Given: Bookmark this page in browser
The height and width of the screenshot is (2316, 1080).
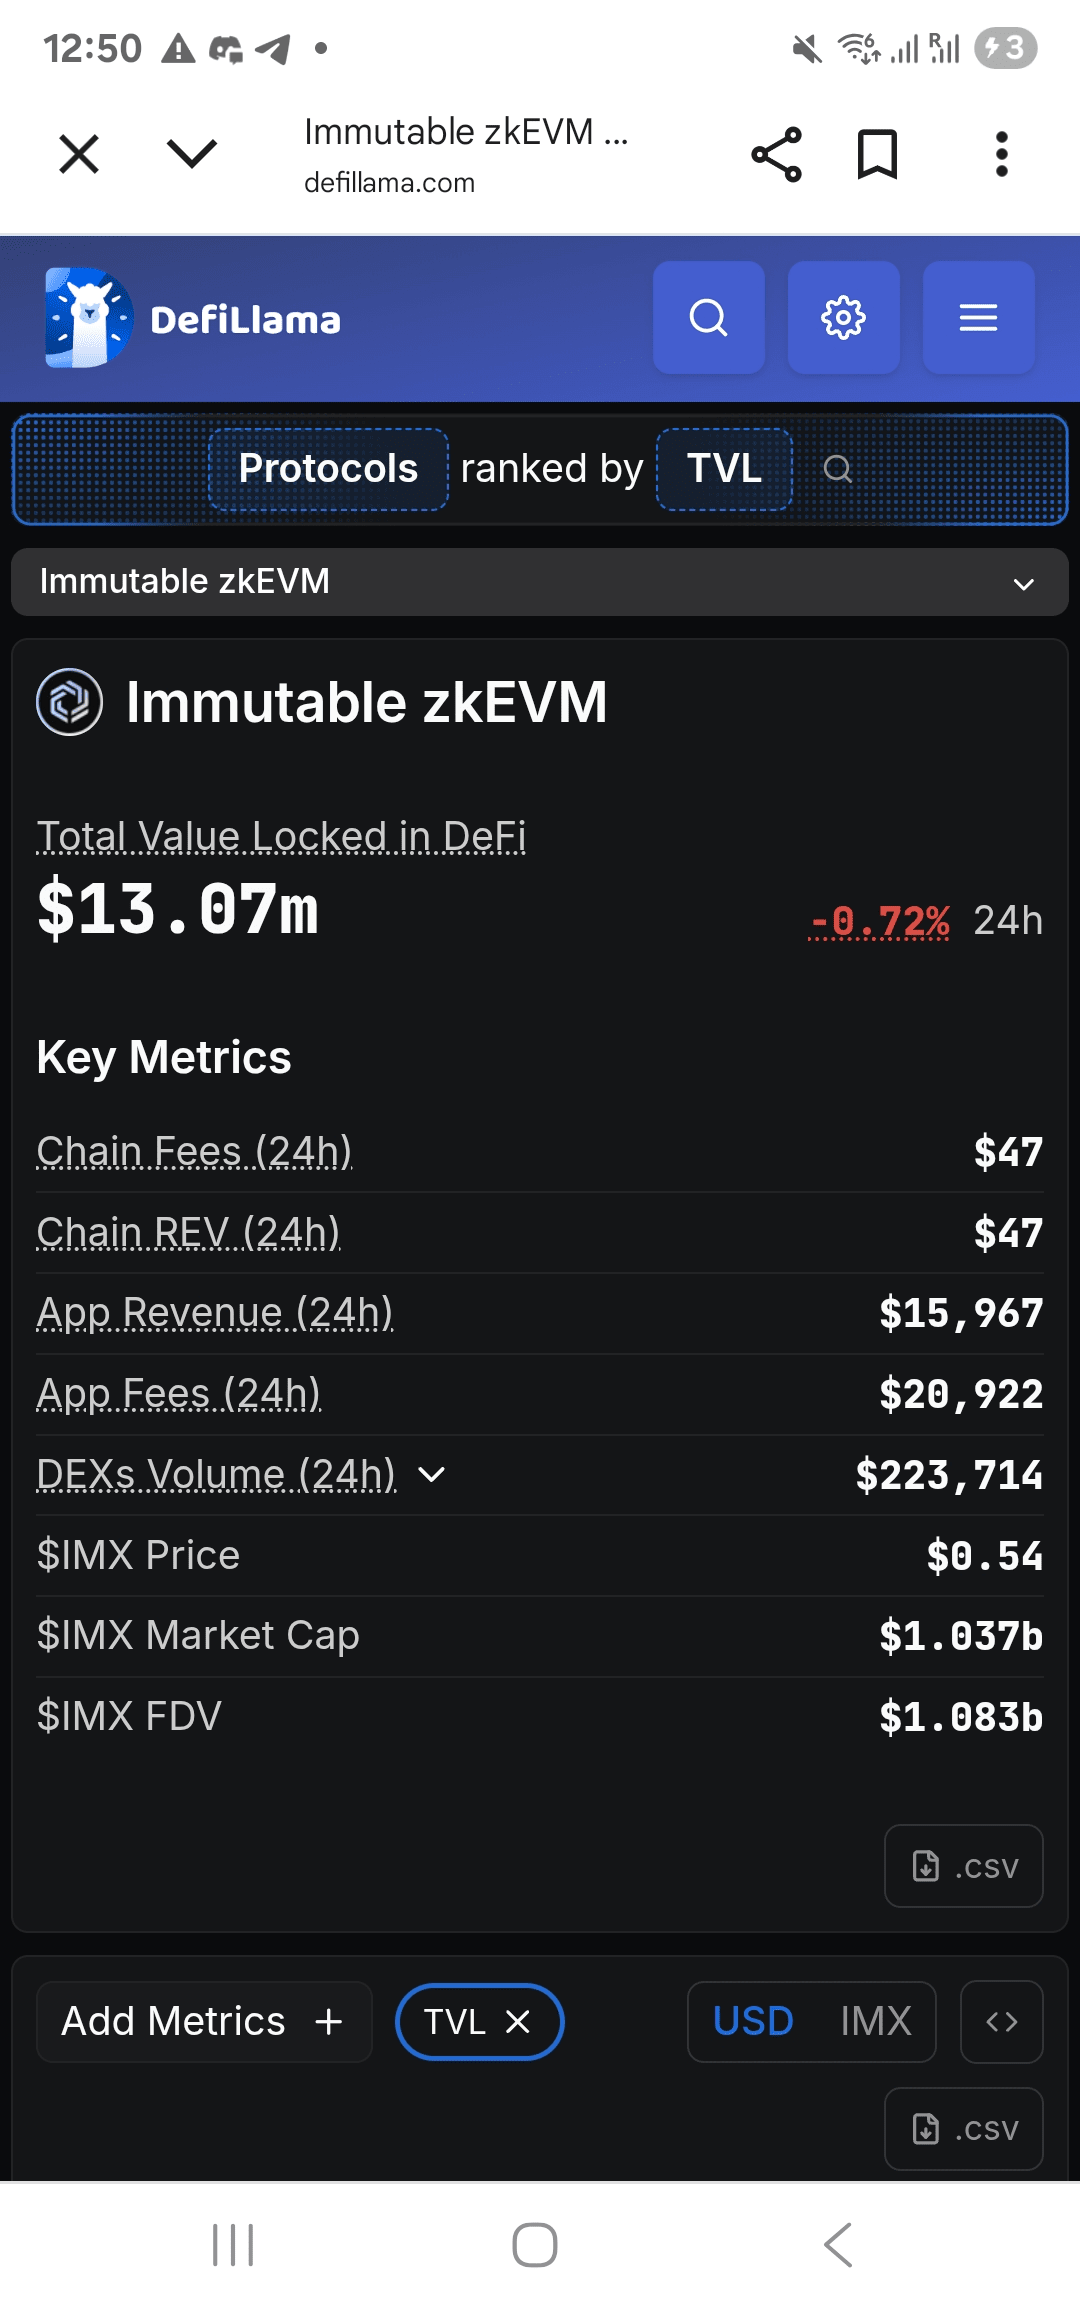Looking at the screenshot, I should (877, 155).
